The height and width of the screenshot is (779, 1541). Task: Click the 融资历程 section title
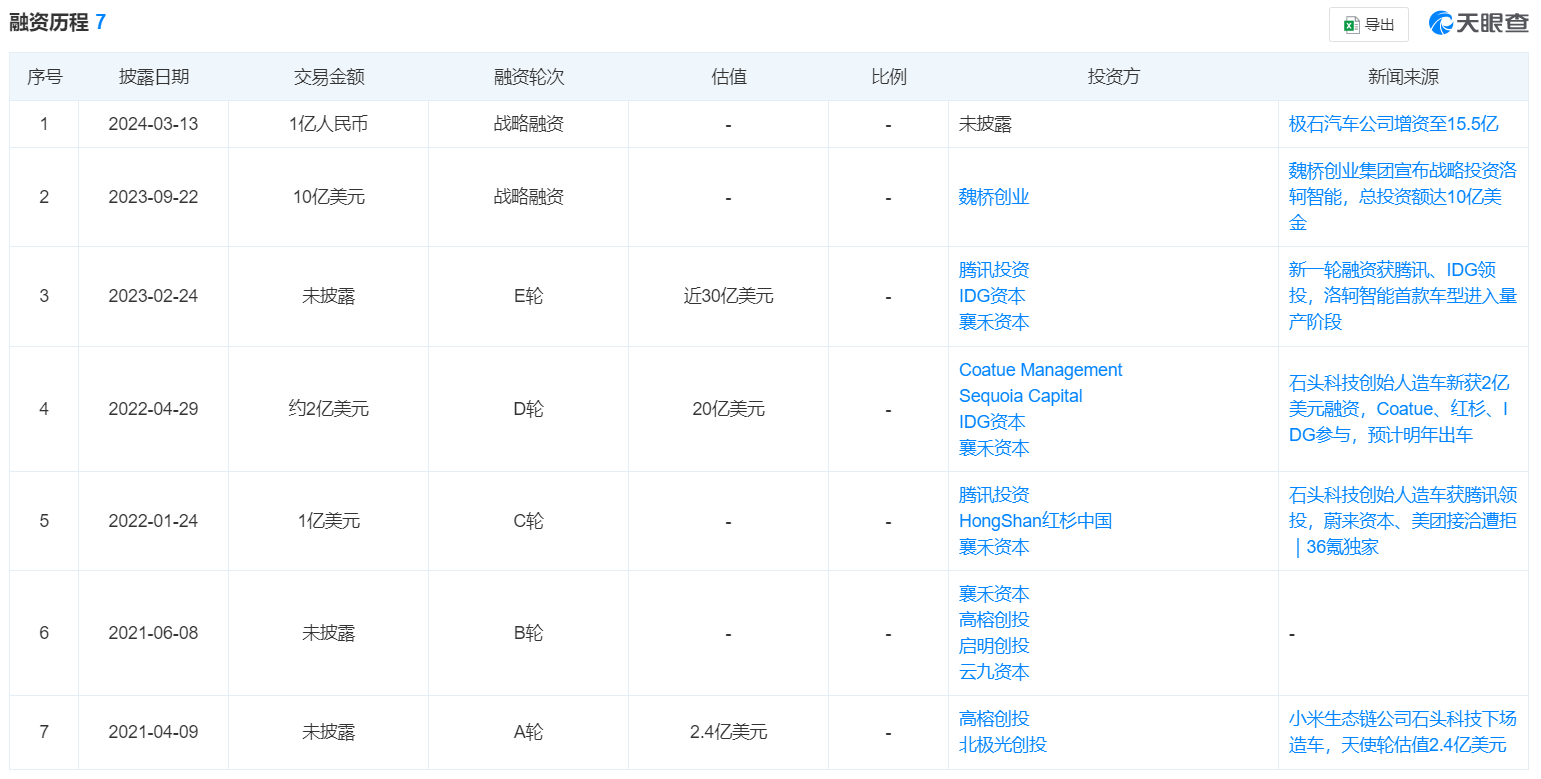48,22
